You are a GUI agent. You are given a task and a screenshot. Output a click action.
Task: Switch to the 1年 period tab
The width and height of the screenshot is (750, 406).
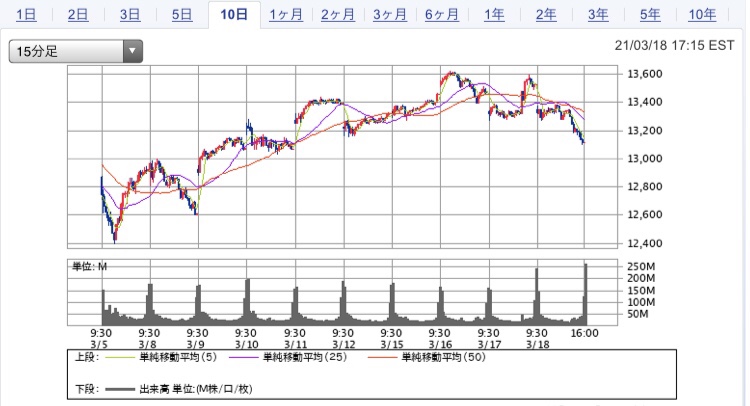[494, 15]
